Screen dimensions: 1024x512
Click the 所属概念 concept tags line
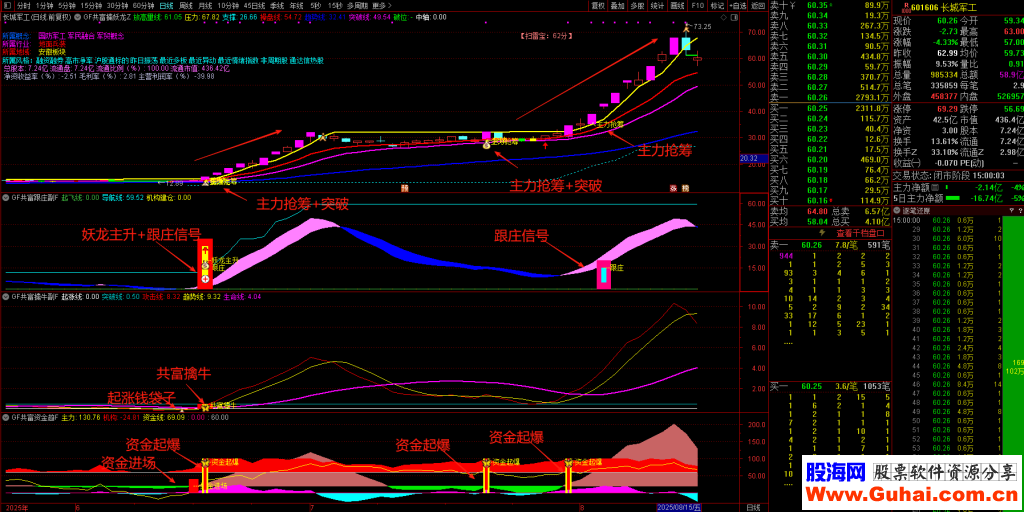63,34
